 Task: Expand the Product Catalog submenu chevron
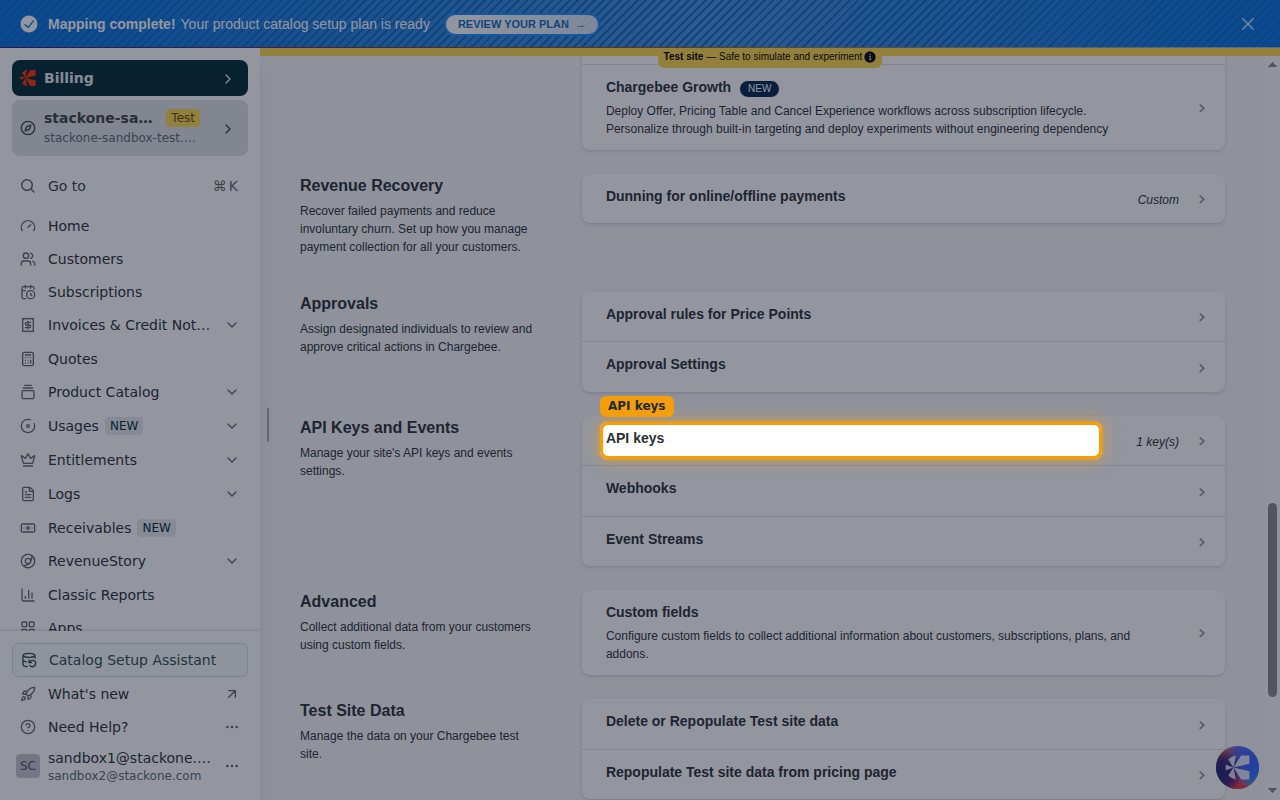[x=232, y=392]
